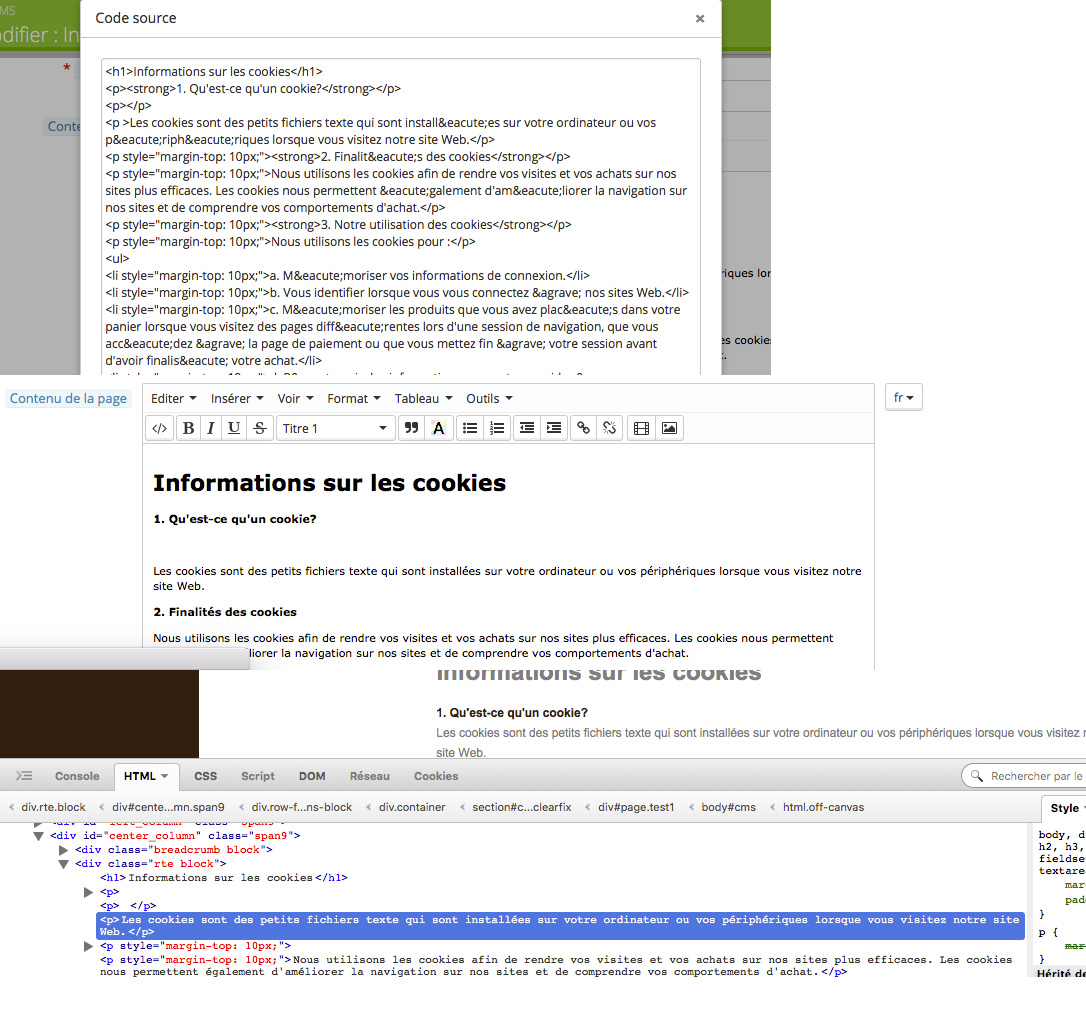Image resolution: width=1086 pixels, height=1010 pixels.
Task: Open the fr language dropdown
Action: click(x=904, y=398)
